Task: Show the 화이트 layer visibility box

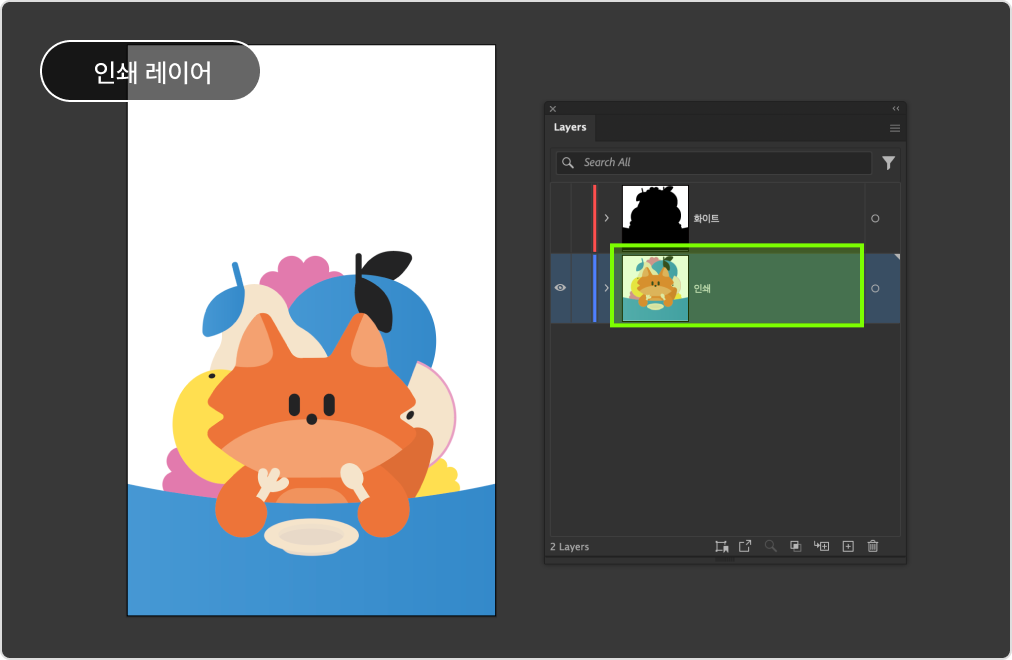Action: coord(560,218)
